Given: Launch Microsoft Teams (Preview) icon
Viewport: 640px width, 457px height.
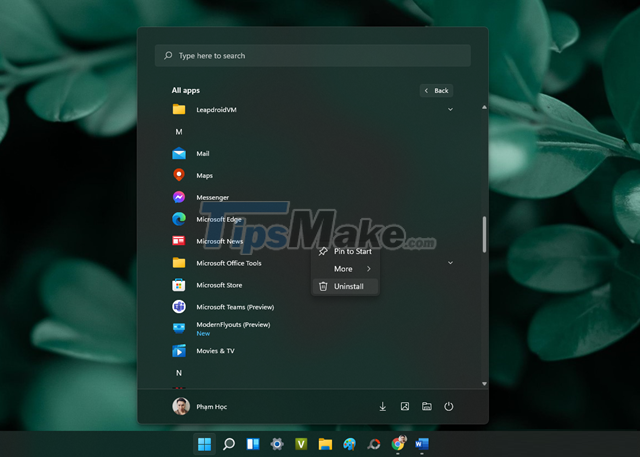Looking at the screenshot, I should coord(179,306).
